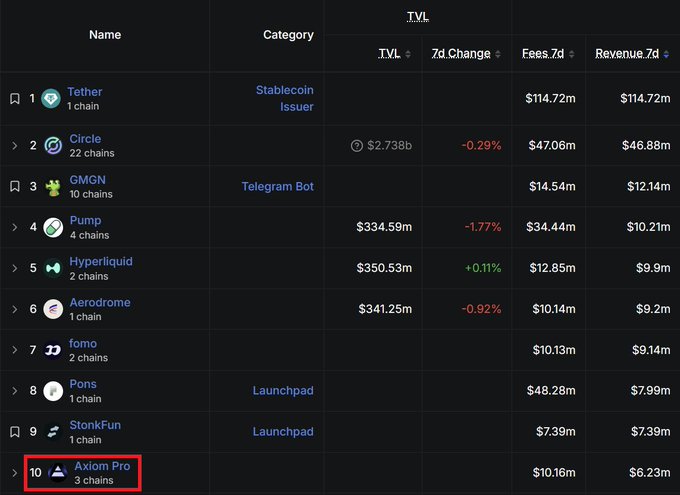Click the Aerodrome logo icon
680x495 pixels.
53,309
